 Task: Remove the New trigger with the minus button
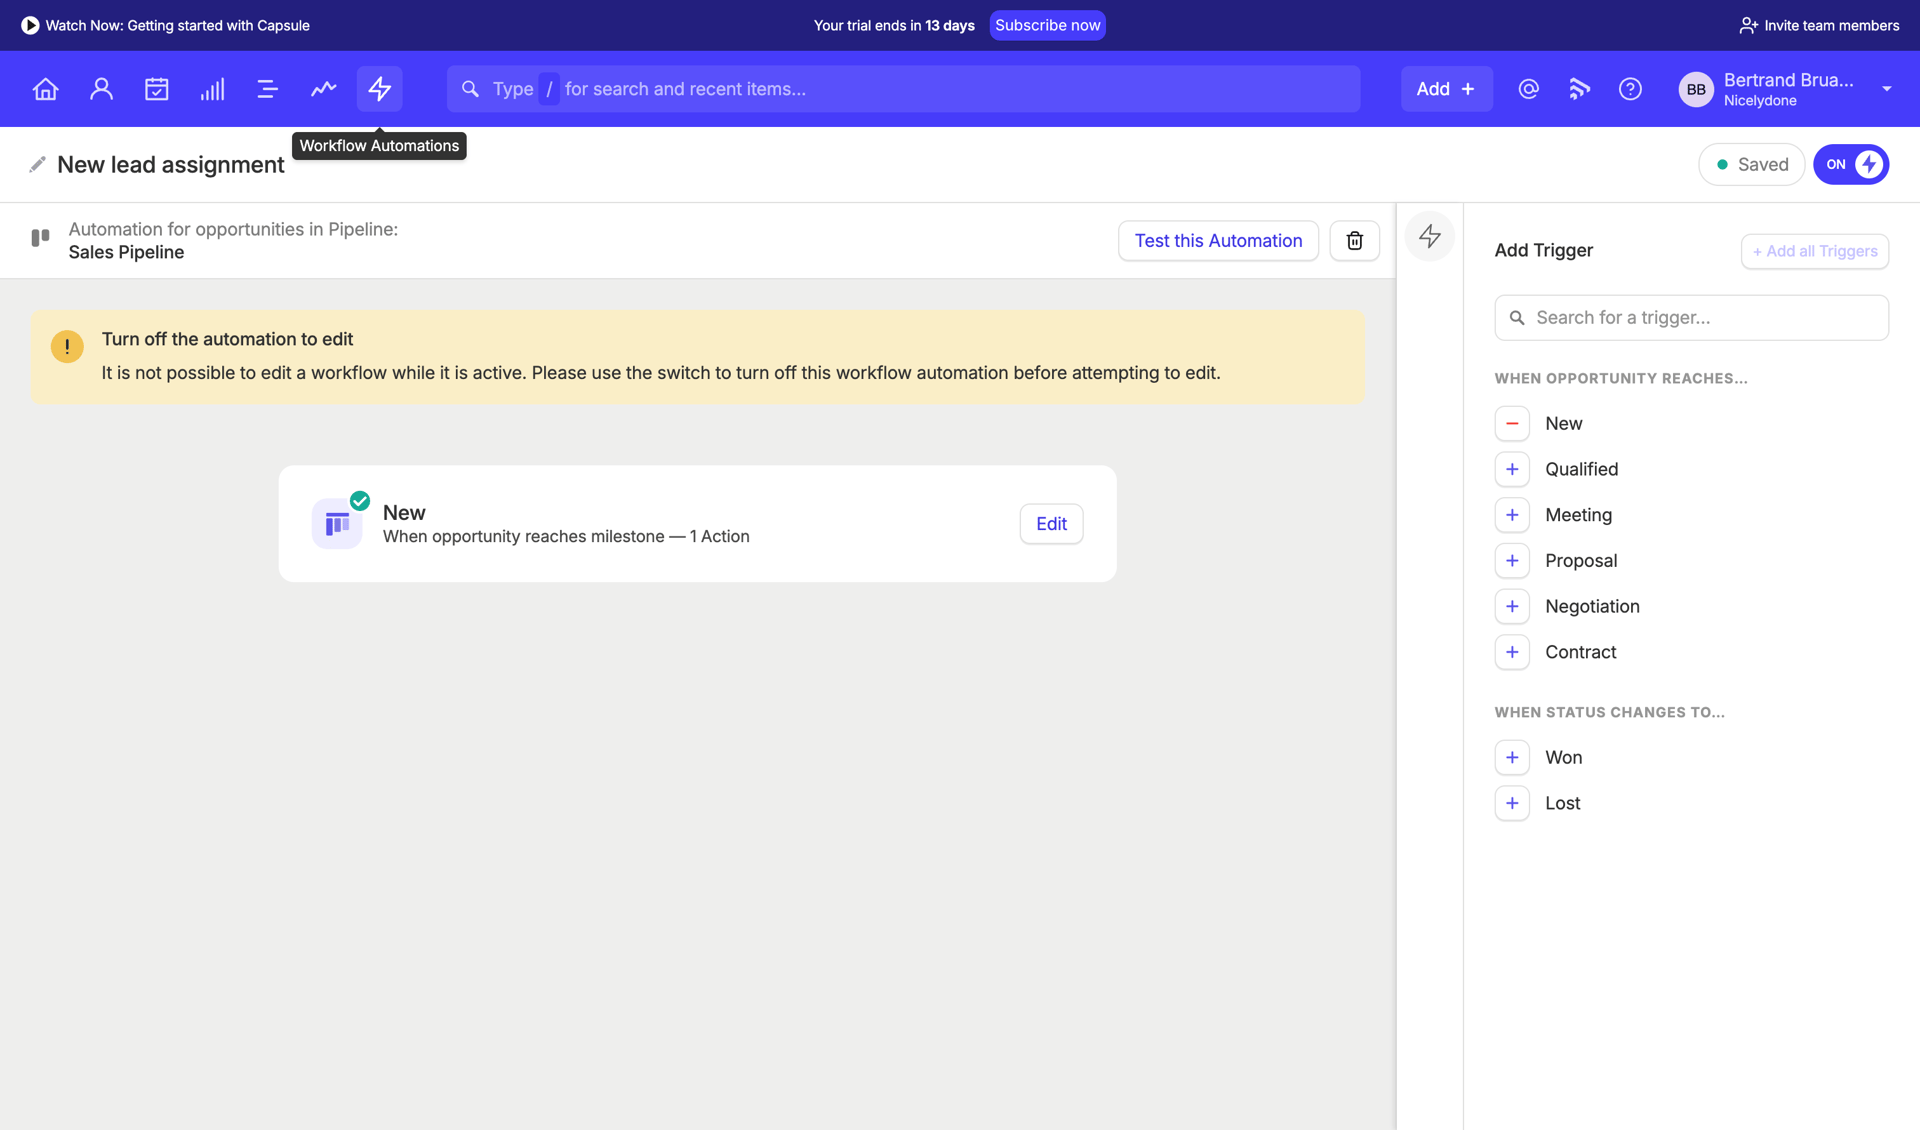(1512, 423)
